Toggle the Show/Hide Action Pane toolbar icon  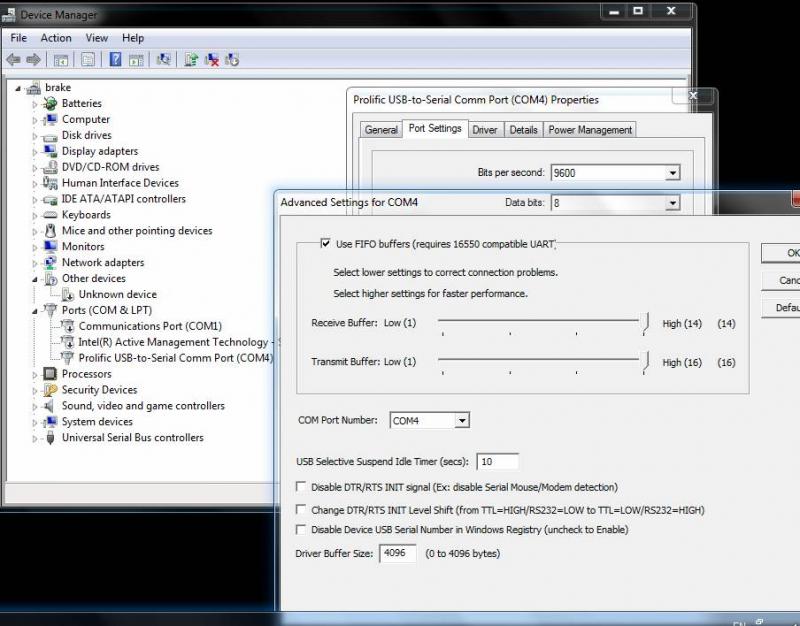click(x=136, y=60)
